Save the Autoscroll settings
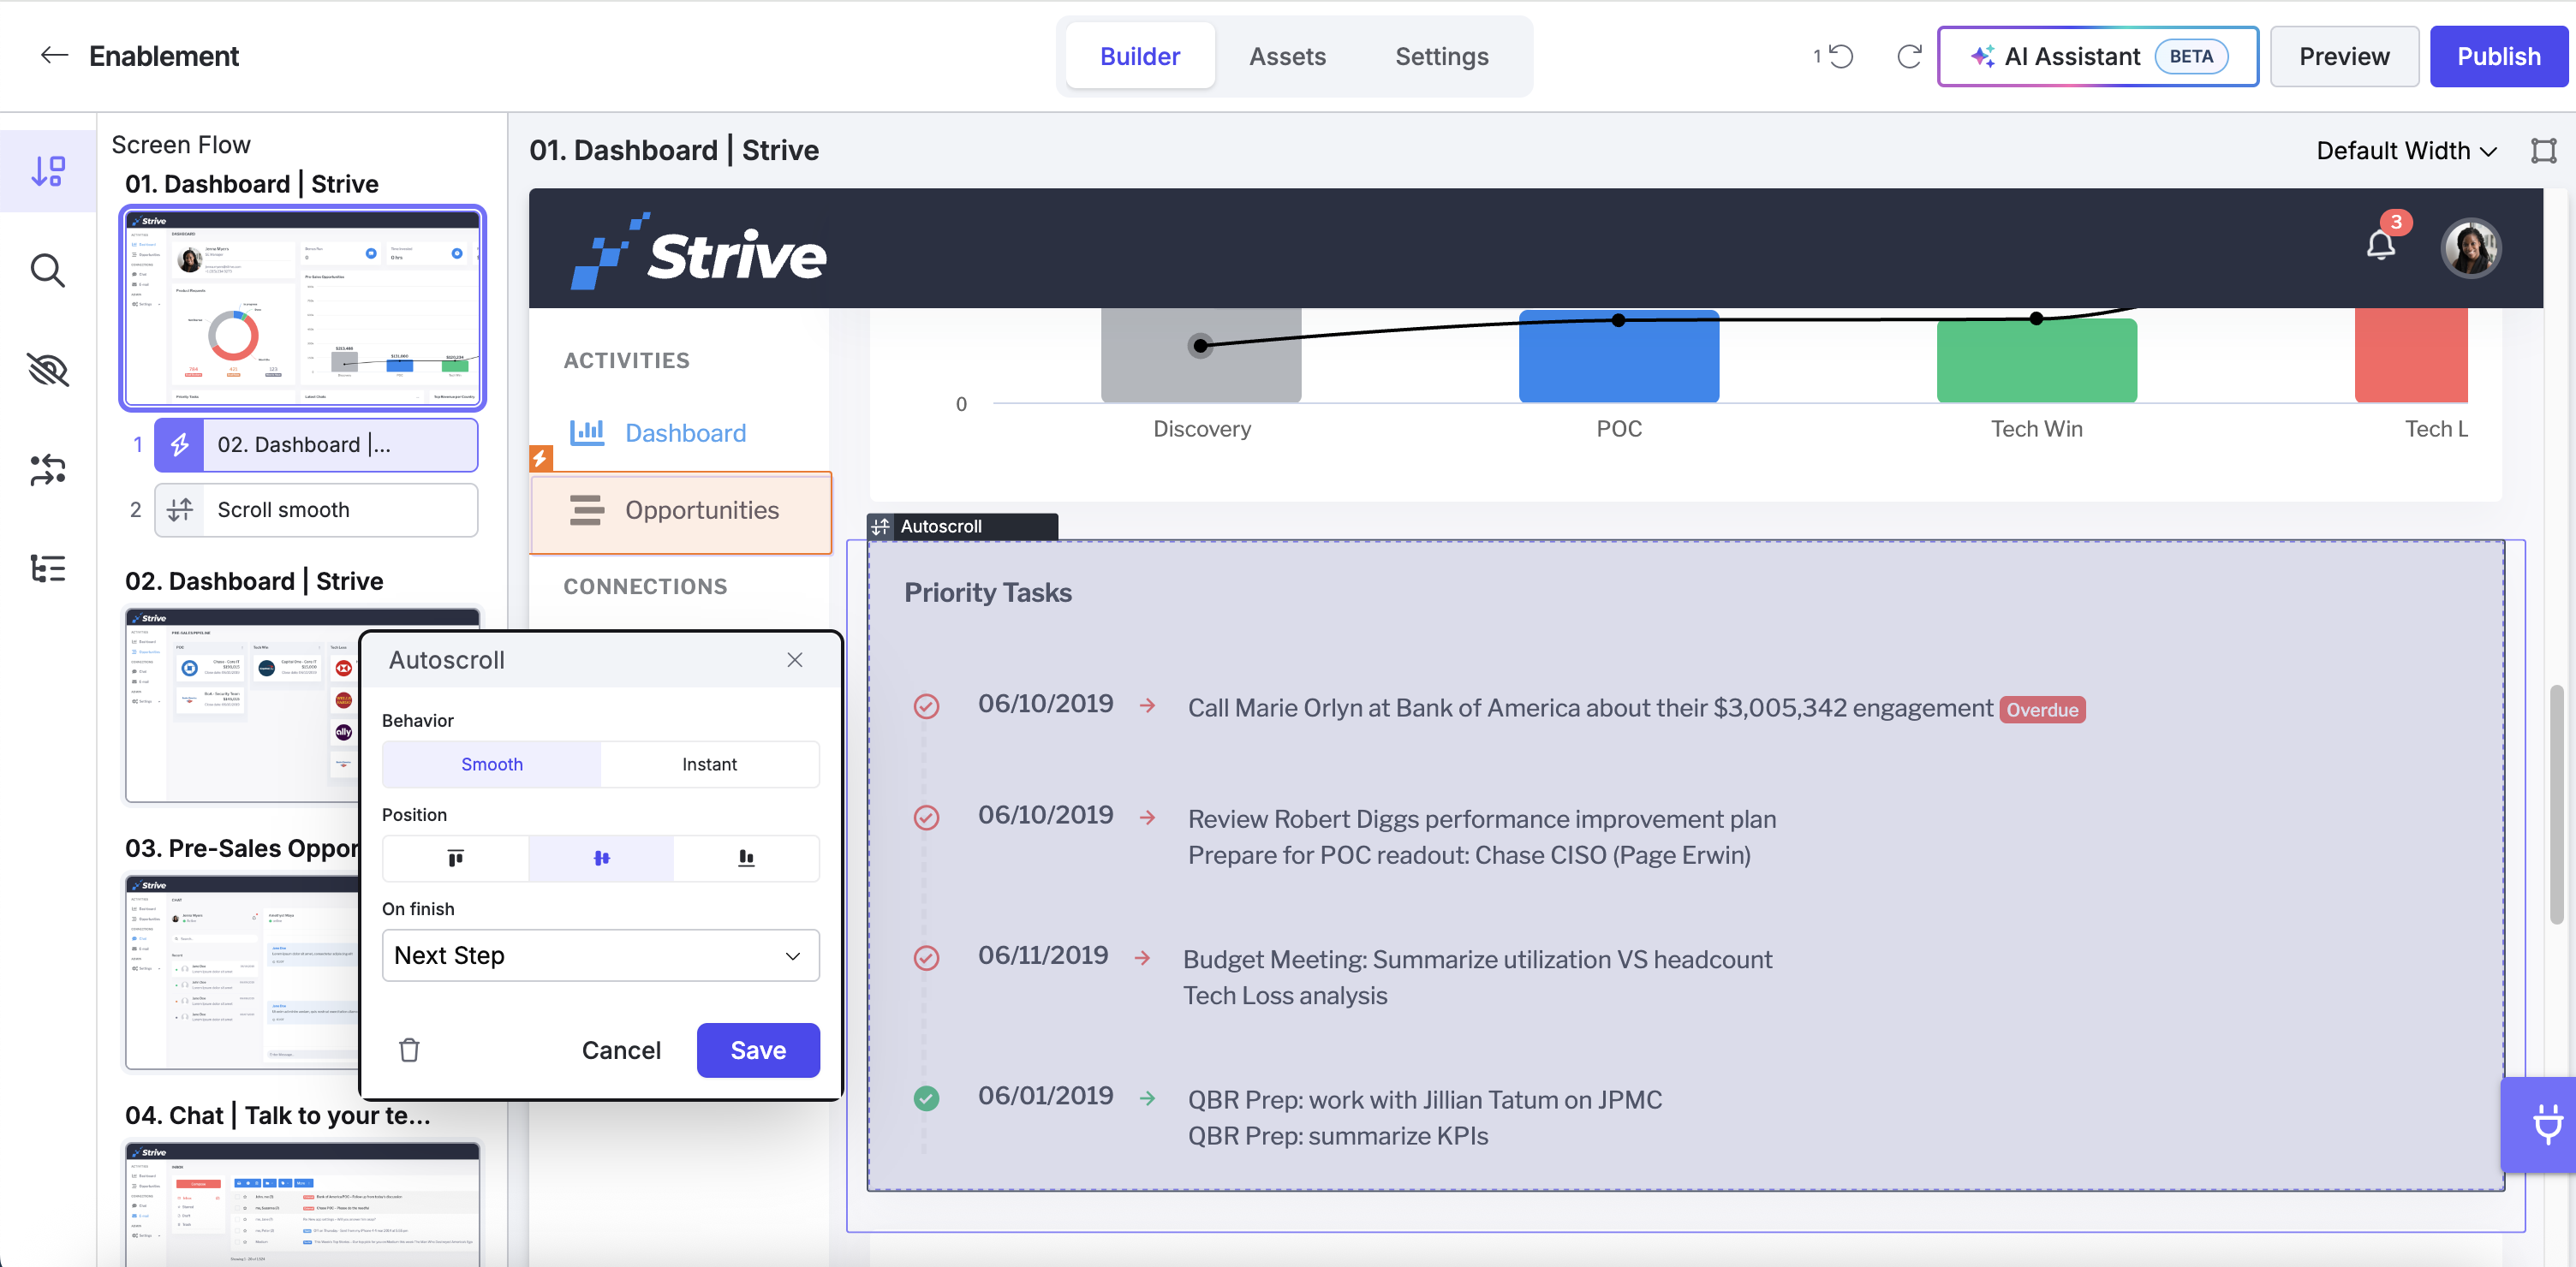The image size is (2576, 1267). [758, 1050]
